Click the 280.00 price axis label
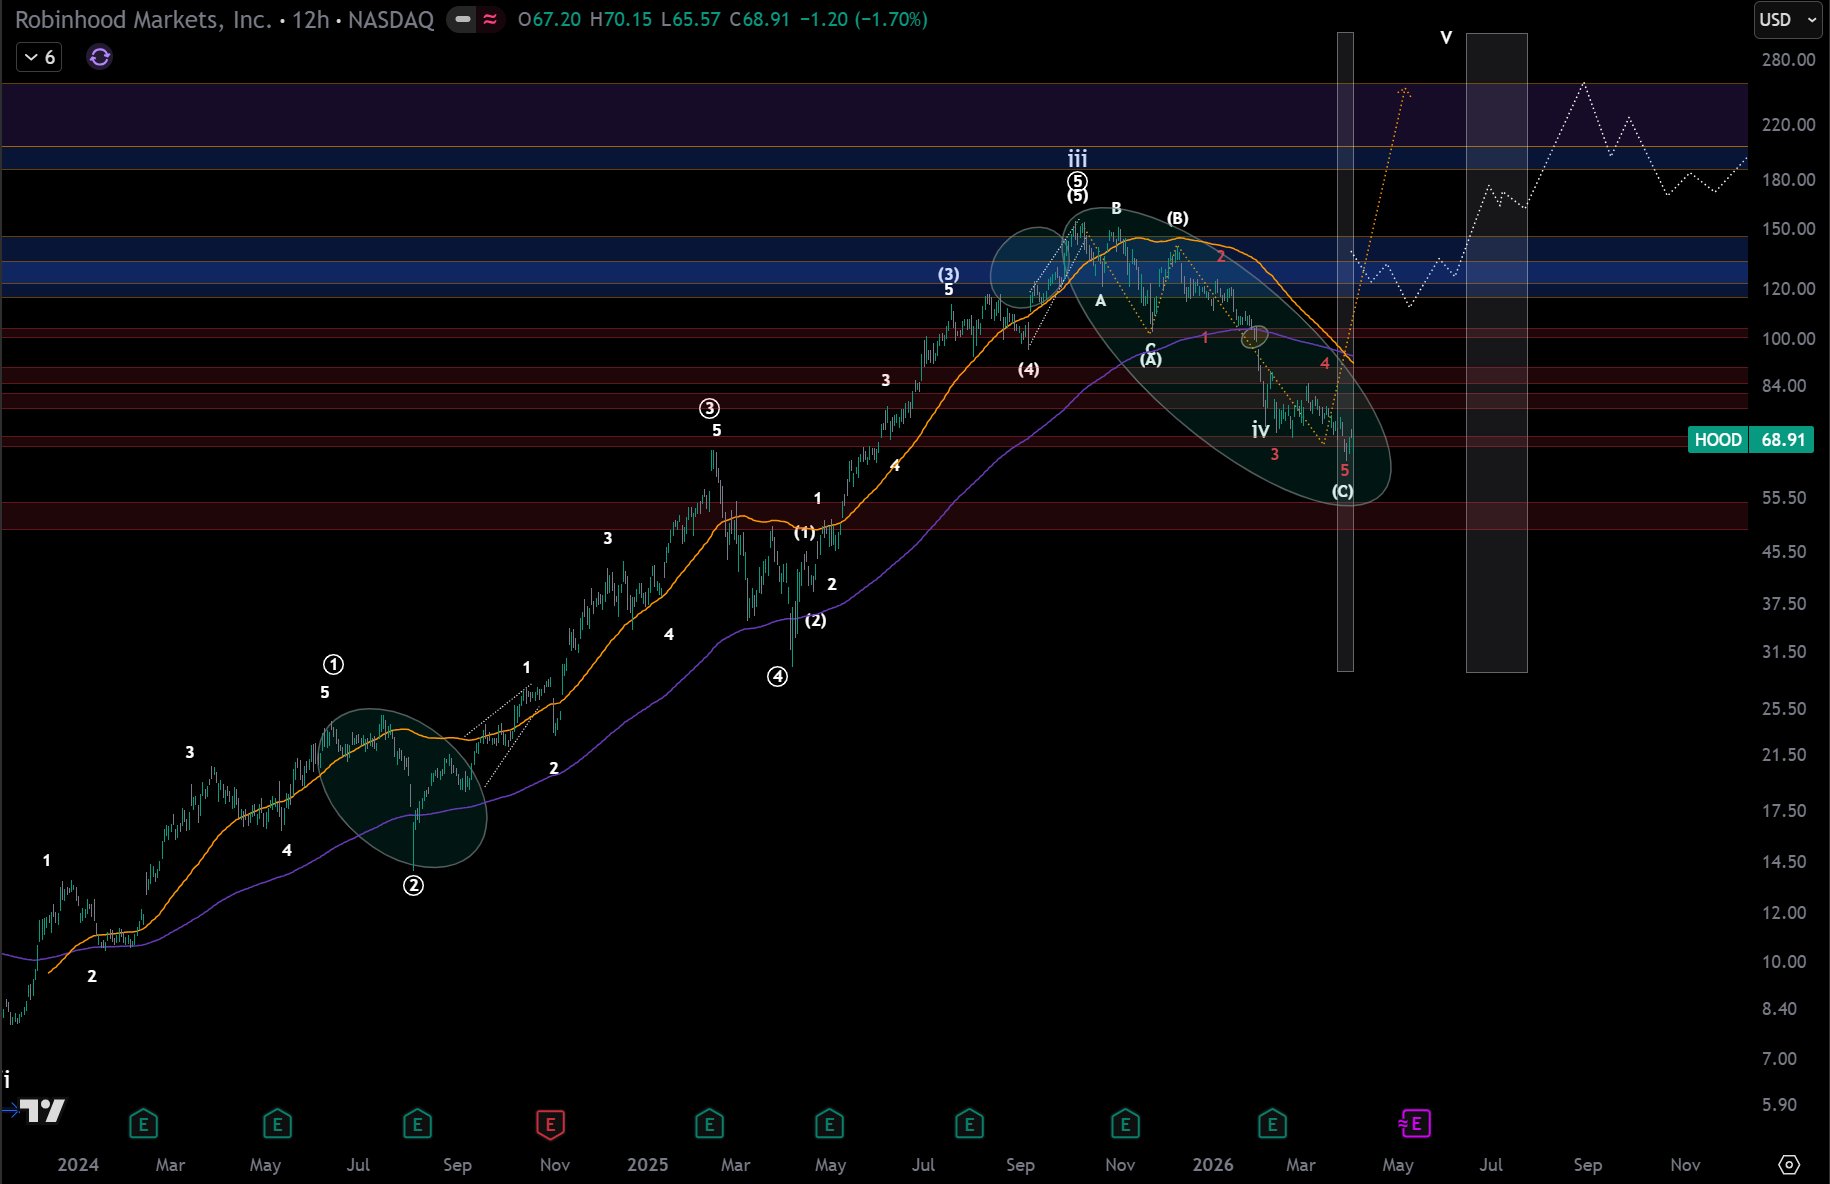Screen dimensions: 1830x1184 point(1788,60)
